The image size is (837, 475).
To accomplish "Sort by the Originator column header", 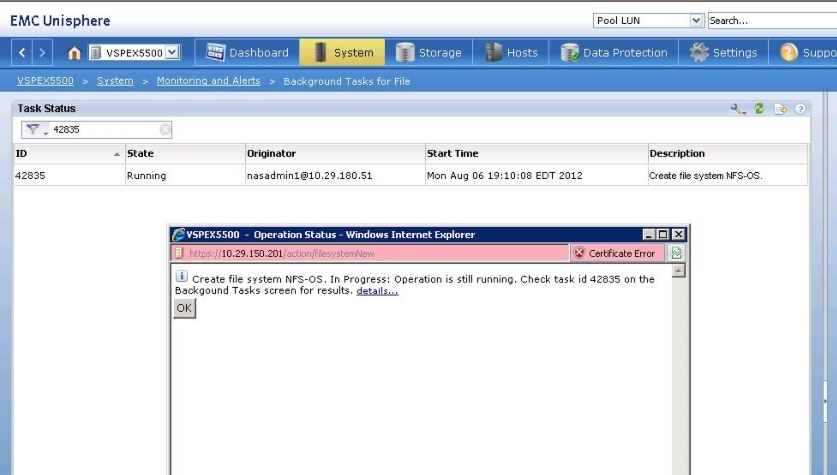I will coord(335,154).
